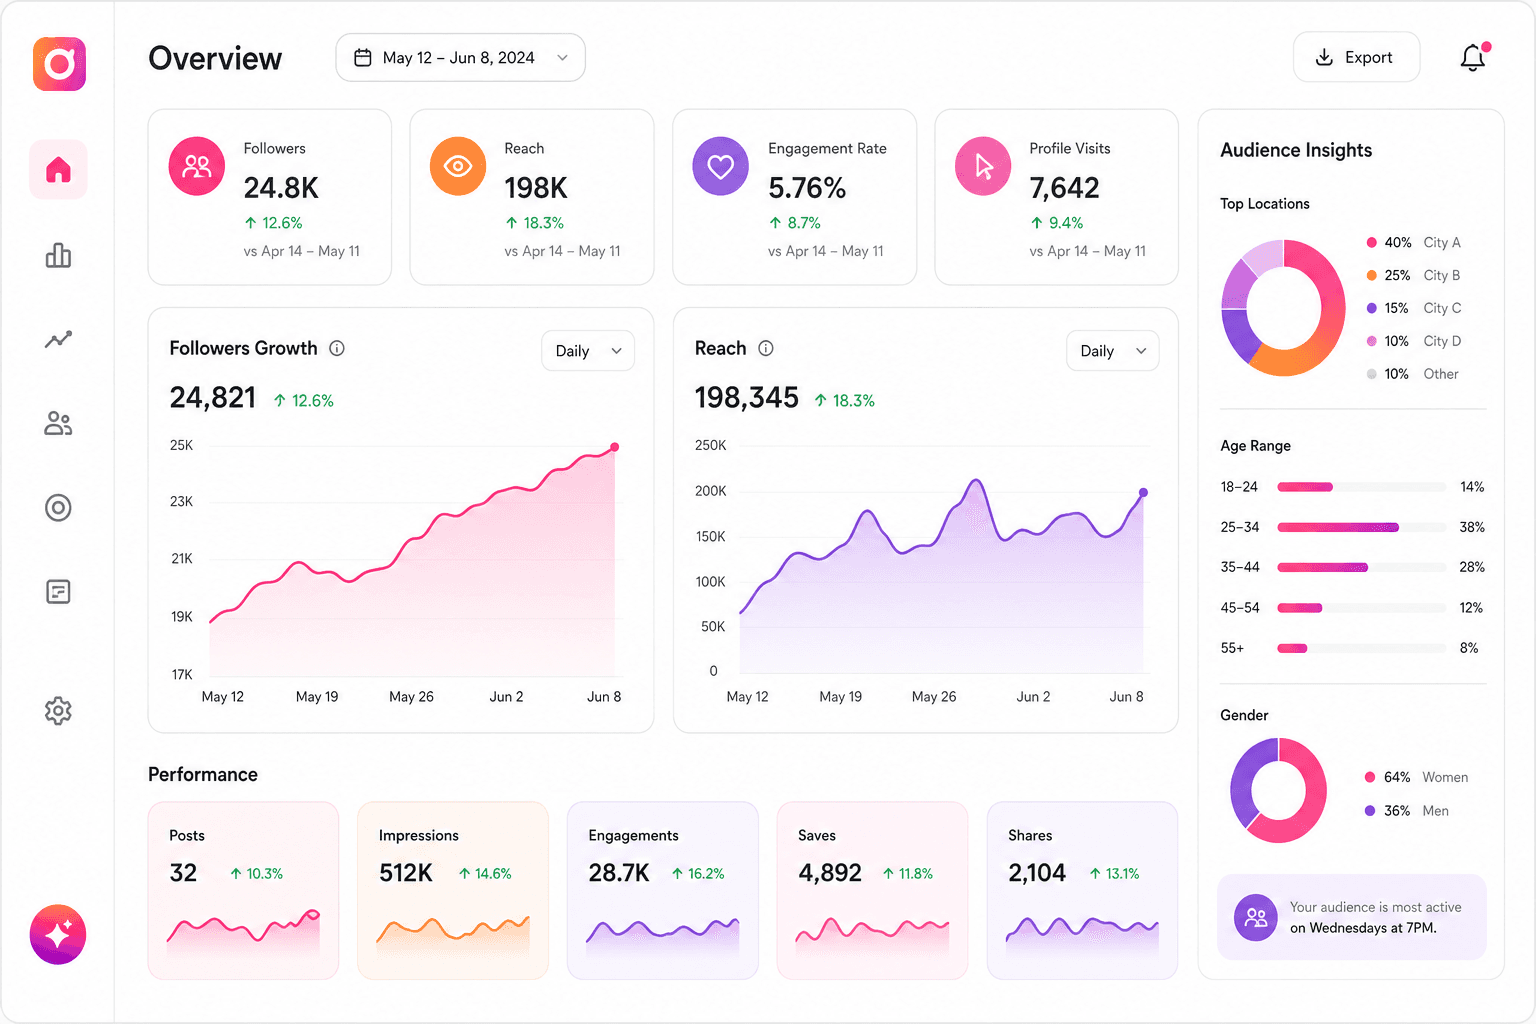The height and width of the screenshot is (1024, 1536).
Task: Click the Reach card eye icon
Action: (458, 166)
